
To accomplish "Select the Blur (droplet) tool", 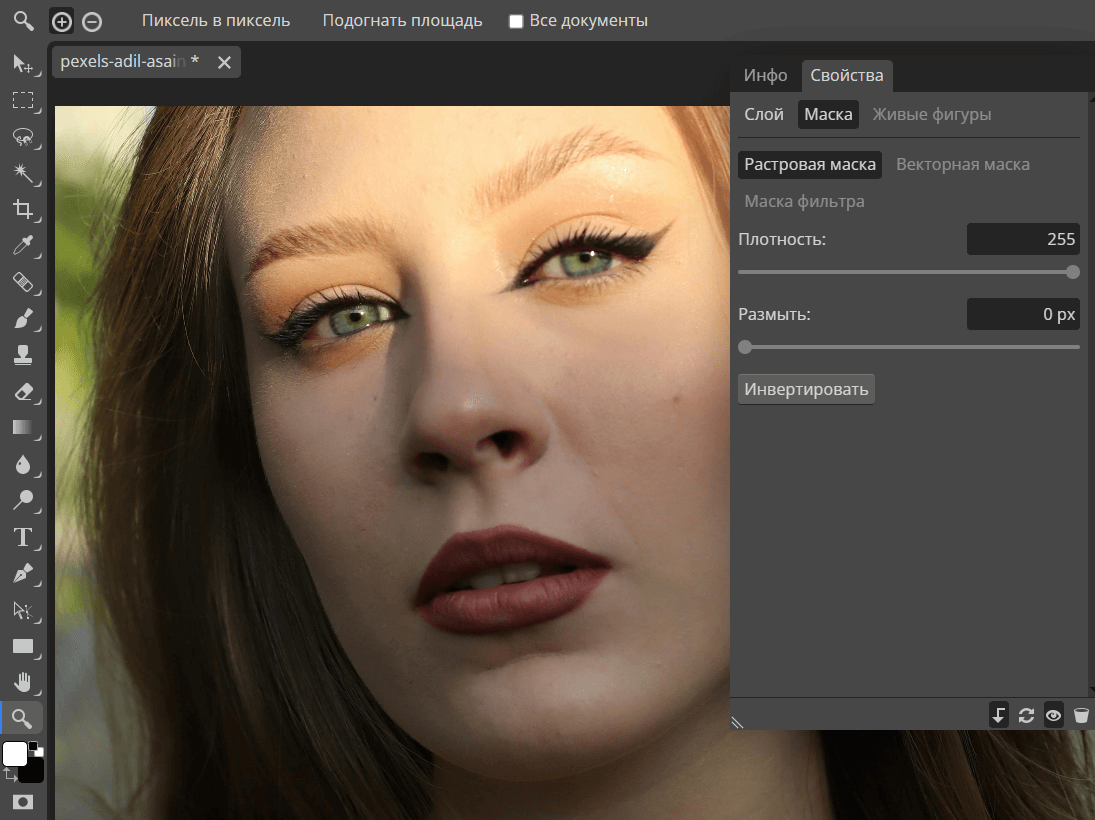I will tap(23, 464).
